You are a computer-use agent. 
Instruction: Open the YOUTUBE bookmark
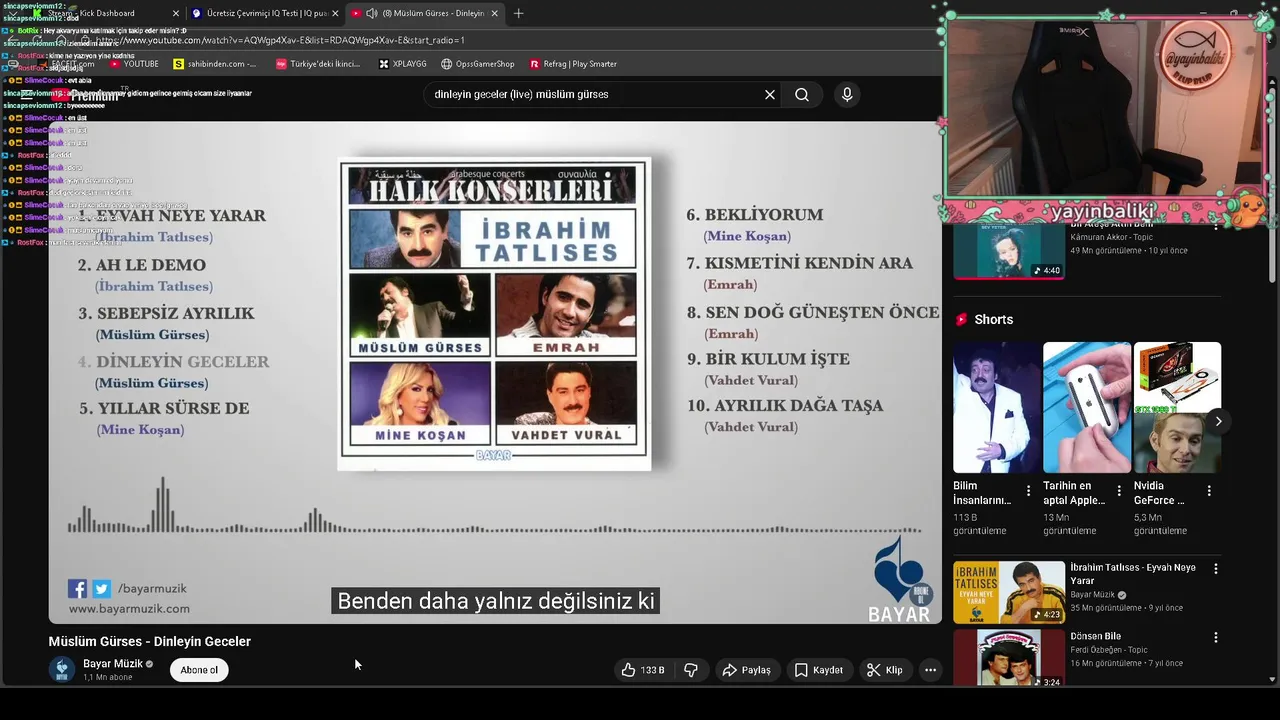pyautogui.click(x=134, y=64)
